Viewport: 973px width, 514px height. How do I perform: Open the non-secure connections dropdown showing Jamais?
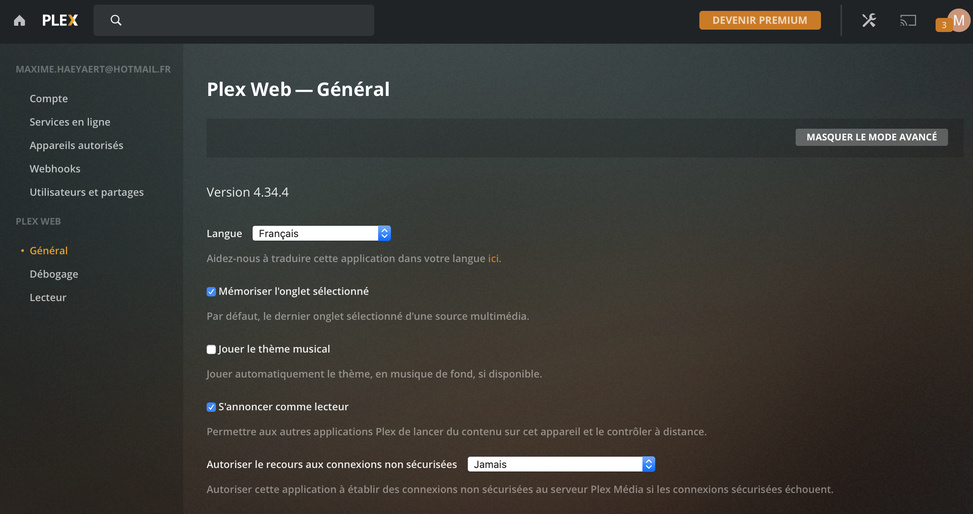[x=561, y=464]
